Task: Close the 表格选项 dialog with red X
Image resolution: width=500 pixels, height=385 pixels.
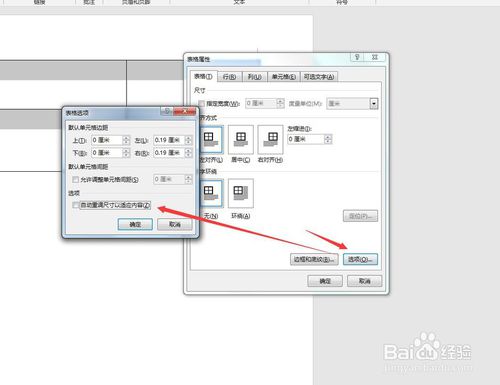Action: click(184, 111)
